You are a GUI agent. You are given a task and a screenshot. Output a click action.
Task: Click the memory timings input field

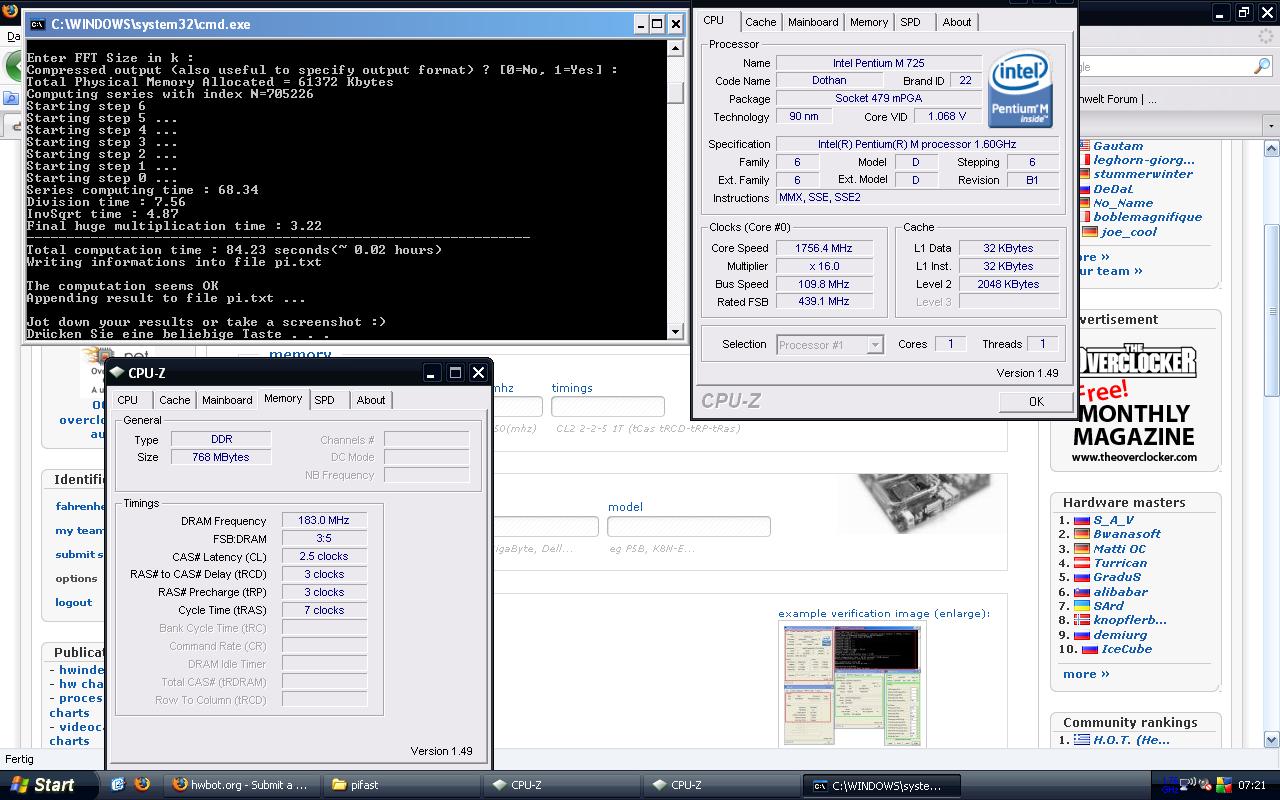point(608,407)
